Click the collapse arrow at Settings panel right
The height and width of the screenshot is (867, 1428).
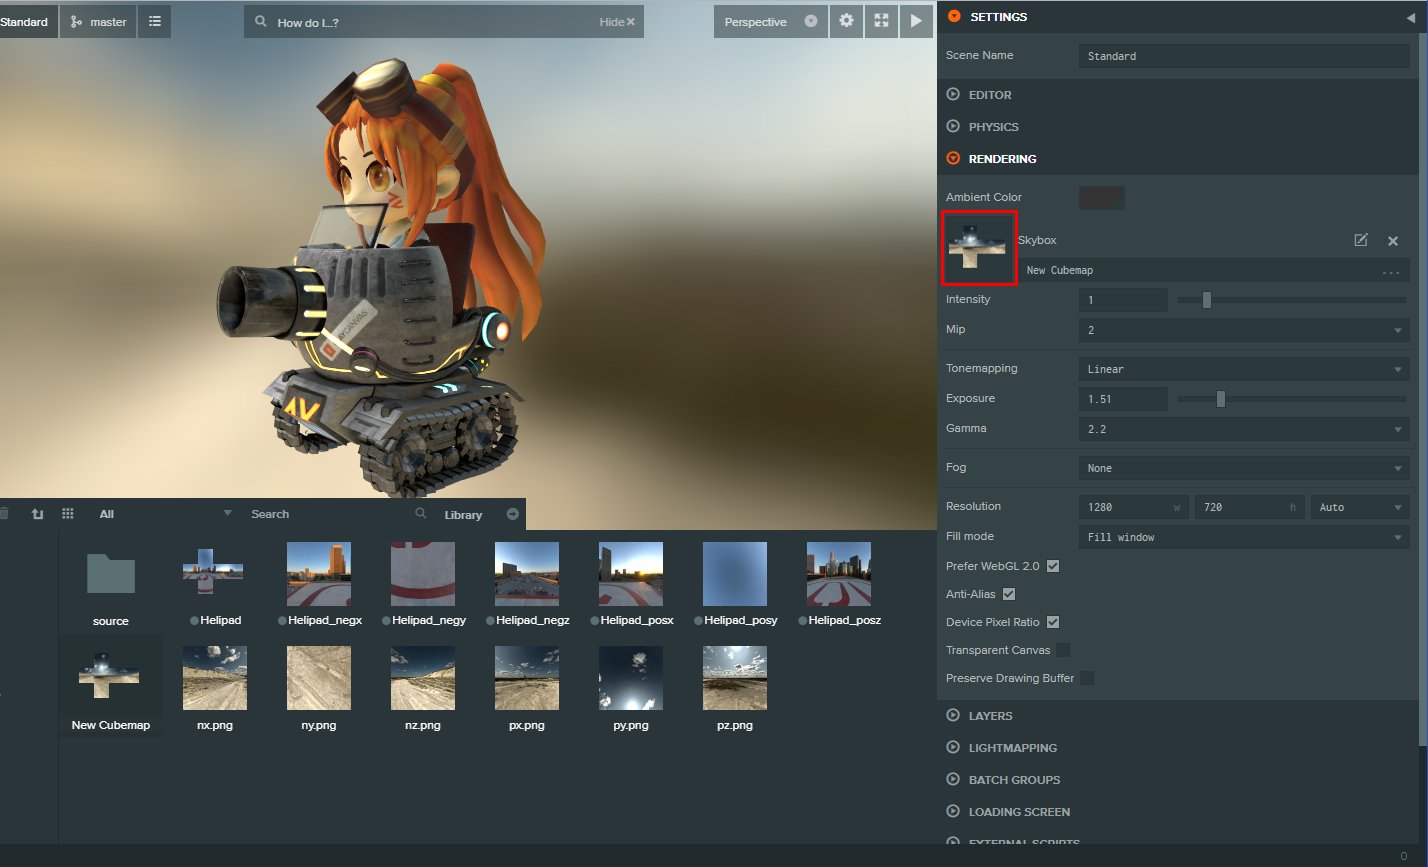(1411, 18)
